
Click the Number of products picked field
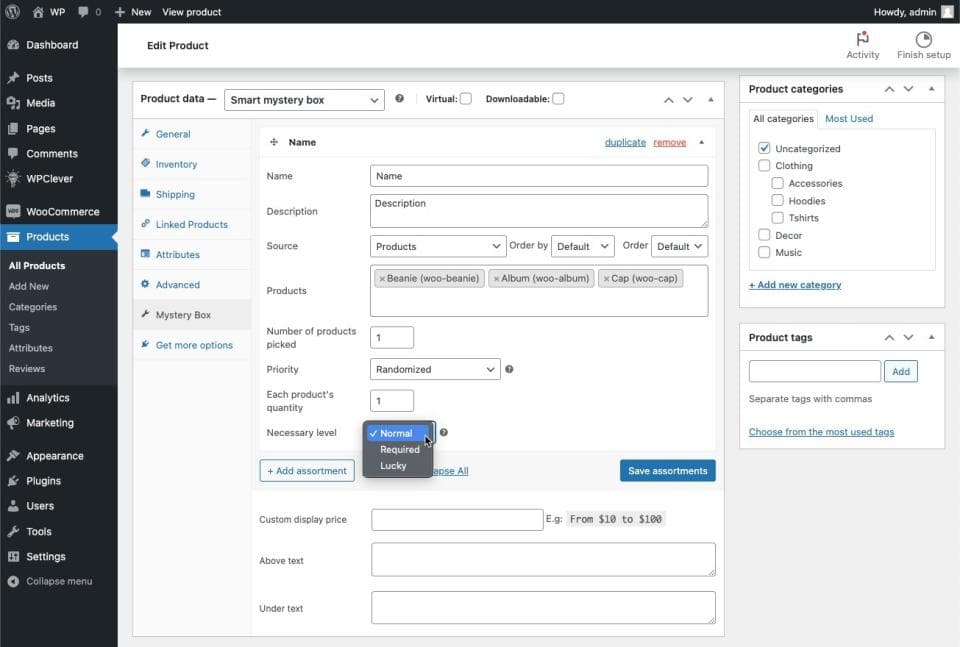tap(392, 337)
